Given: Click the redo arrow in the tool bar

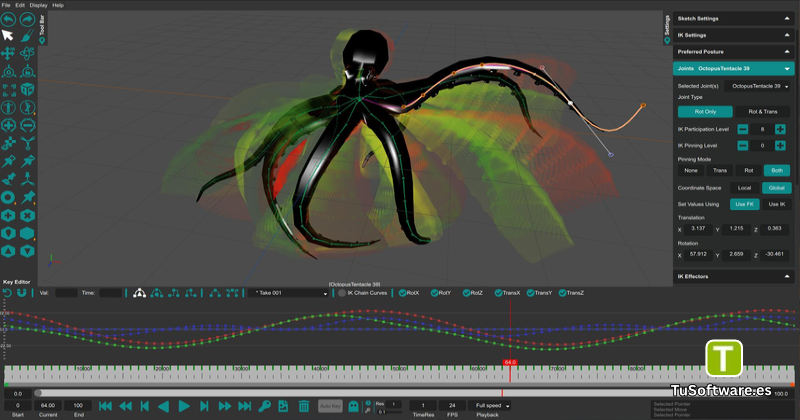Looking at the screenshot, I should tap(28, 19).
